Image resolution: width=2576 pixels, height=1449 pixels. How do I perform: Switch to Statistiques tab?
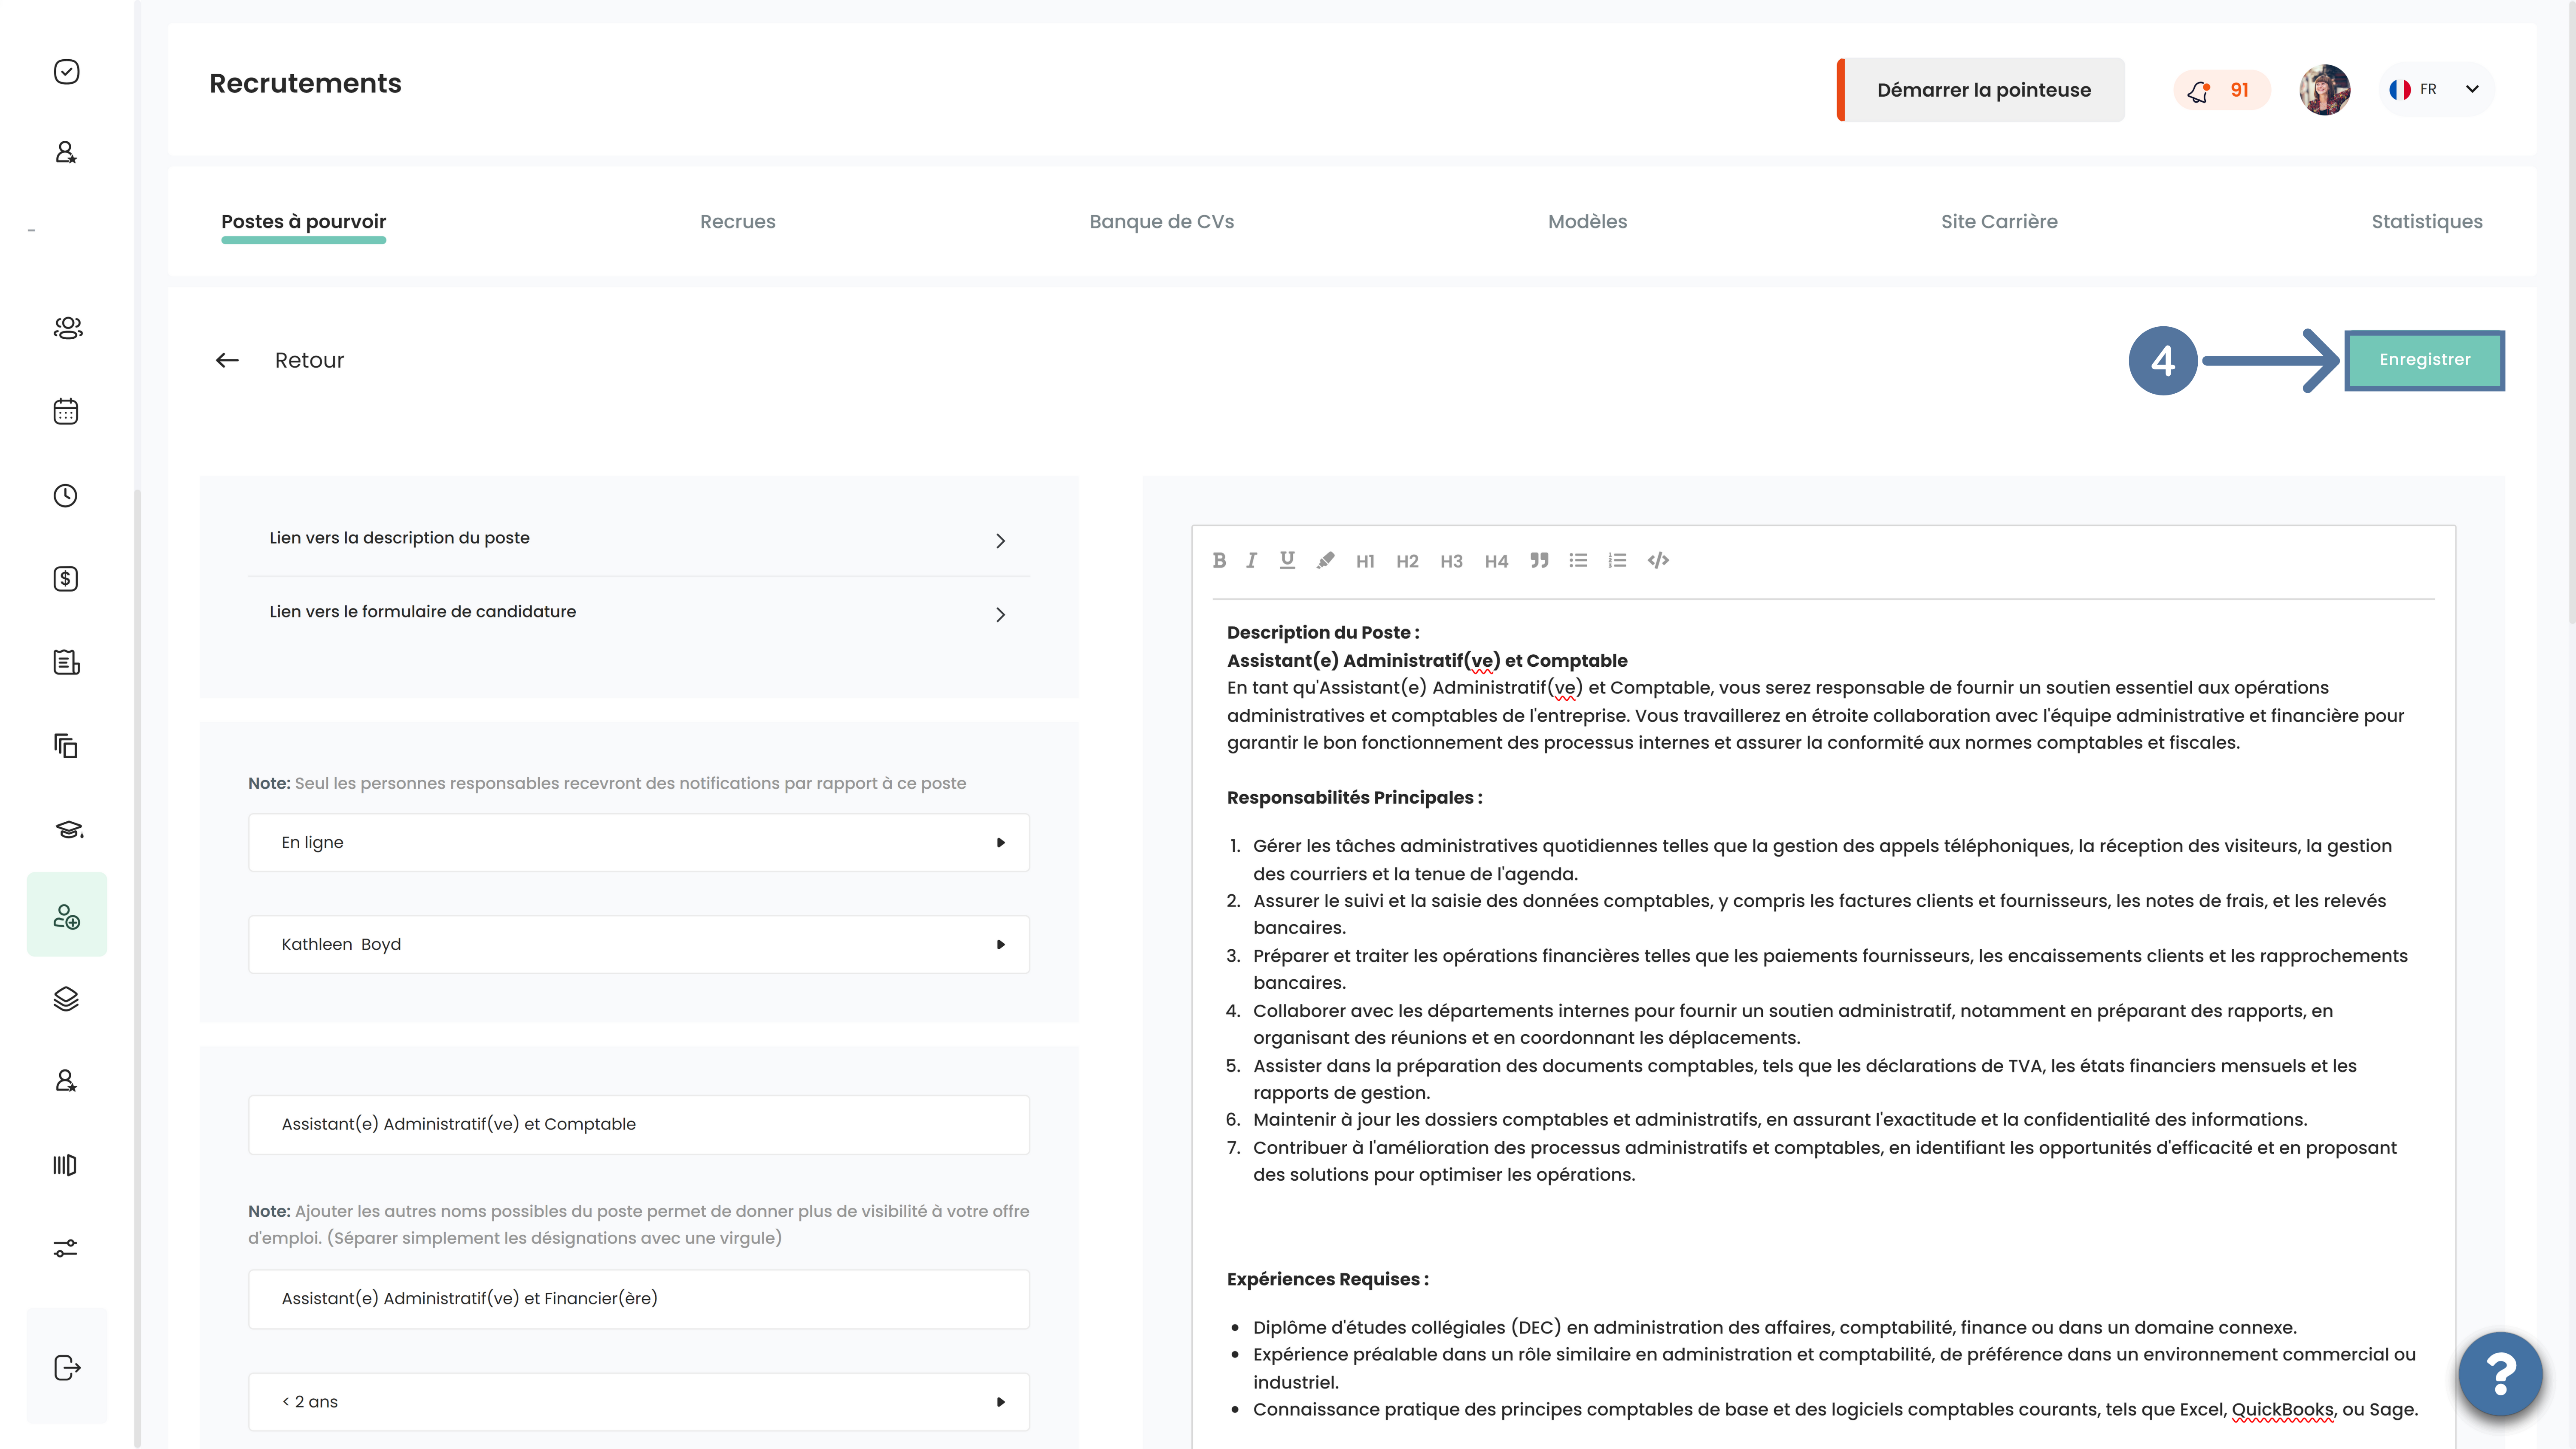[x=2427, y=222]
